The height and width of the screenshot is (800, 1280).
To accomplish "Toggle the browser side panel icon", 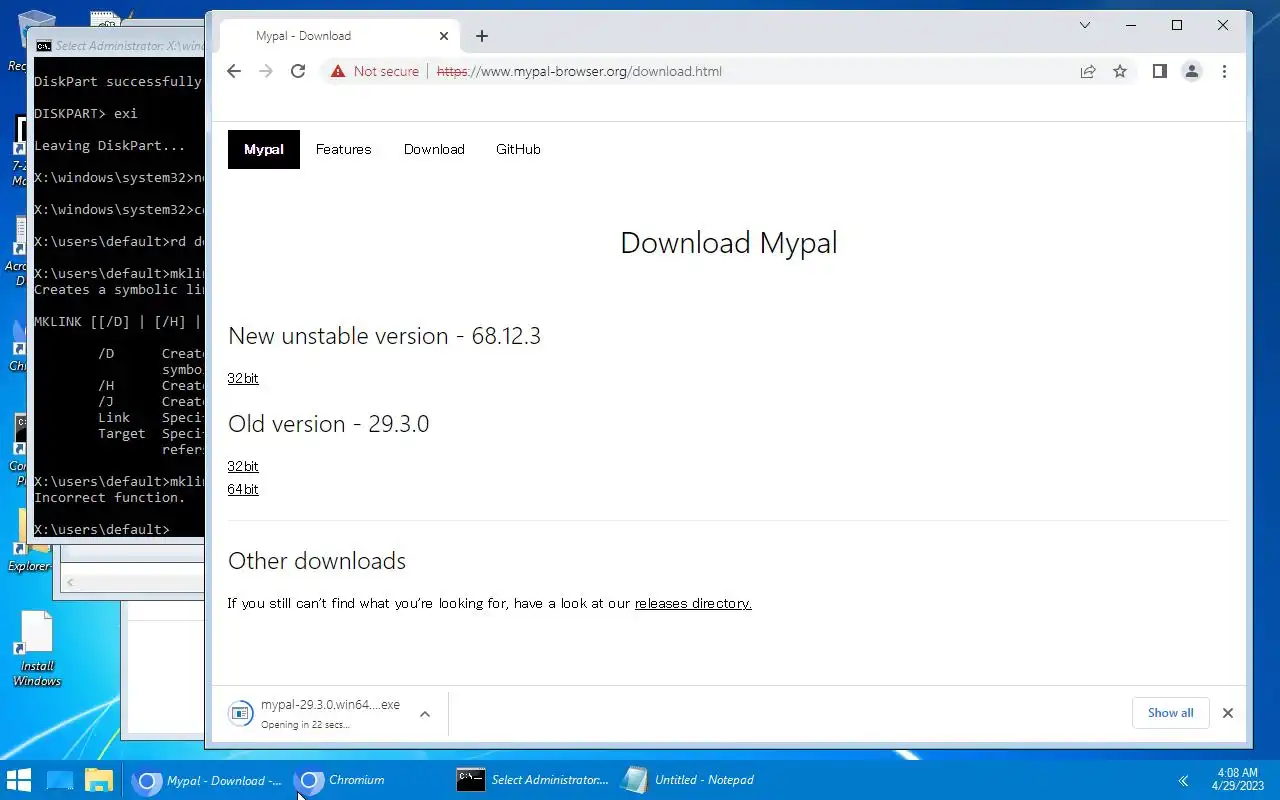I will pyautogui.click(x=1160, y=71).
